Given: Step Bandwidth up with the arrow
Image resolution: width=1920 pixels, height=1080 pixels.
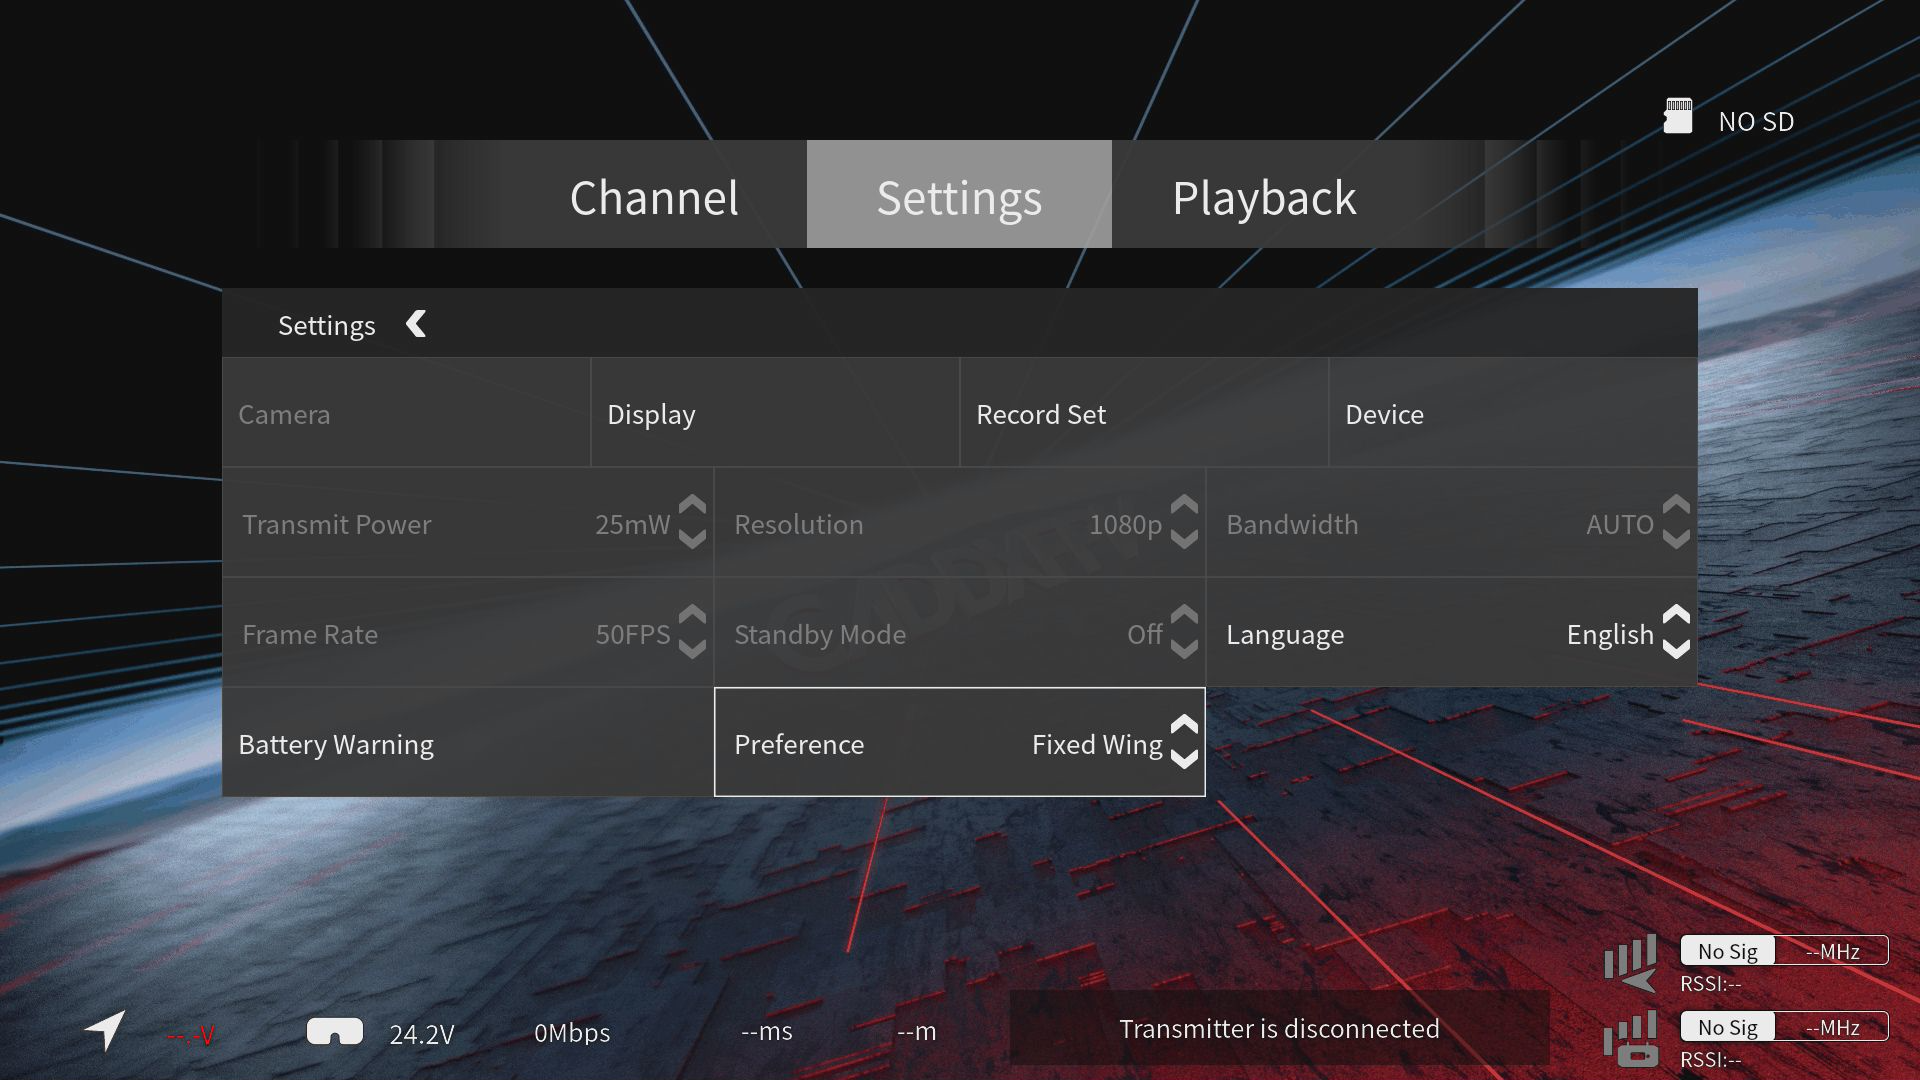Looking at the screenshot, I should click(x=1676, y=505).
